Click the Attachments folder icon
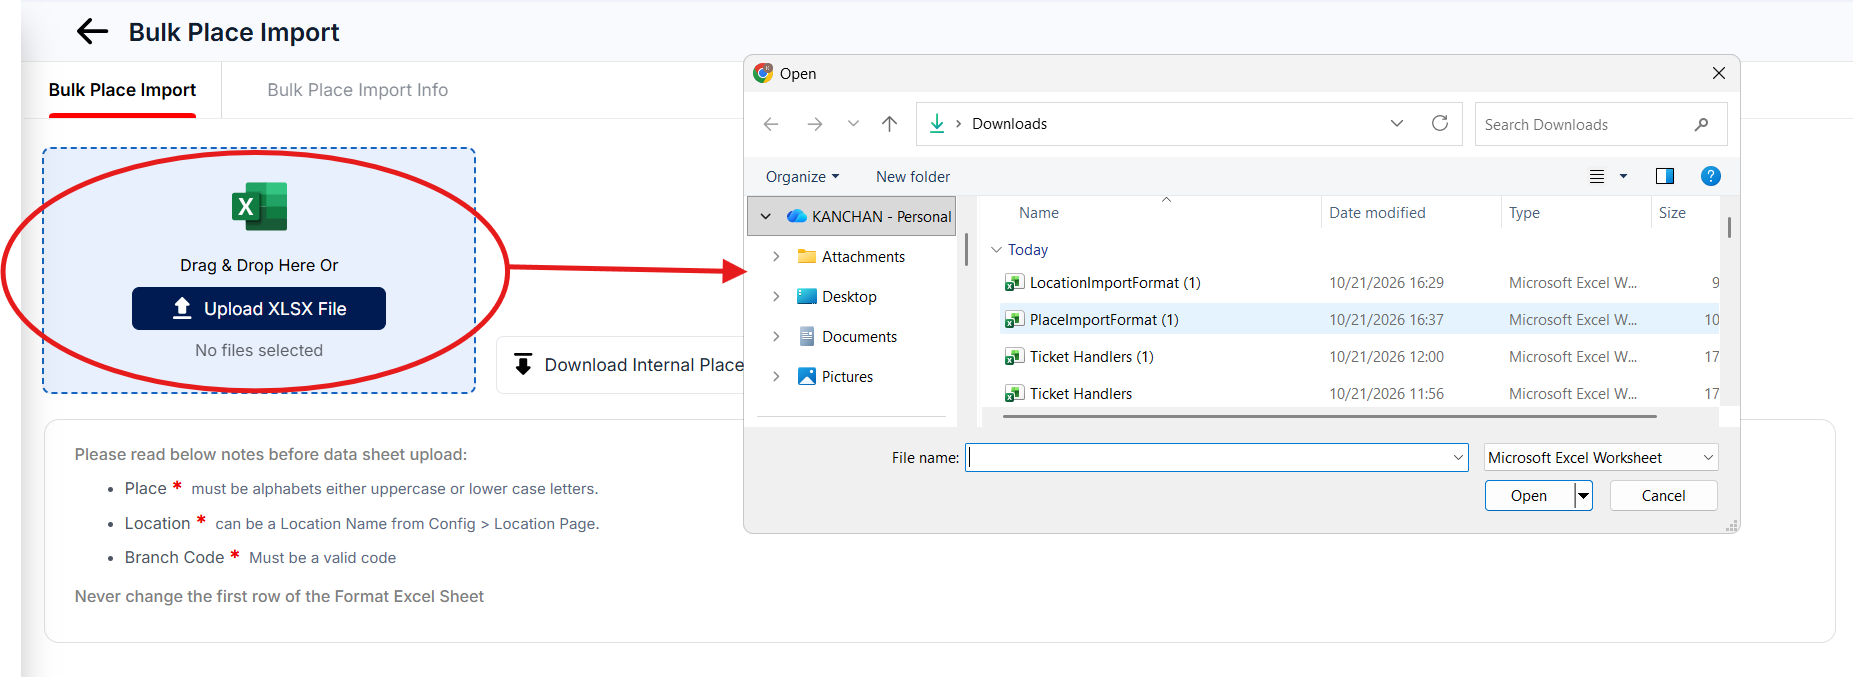 (807, 257)
